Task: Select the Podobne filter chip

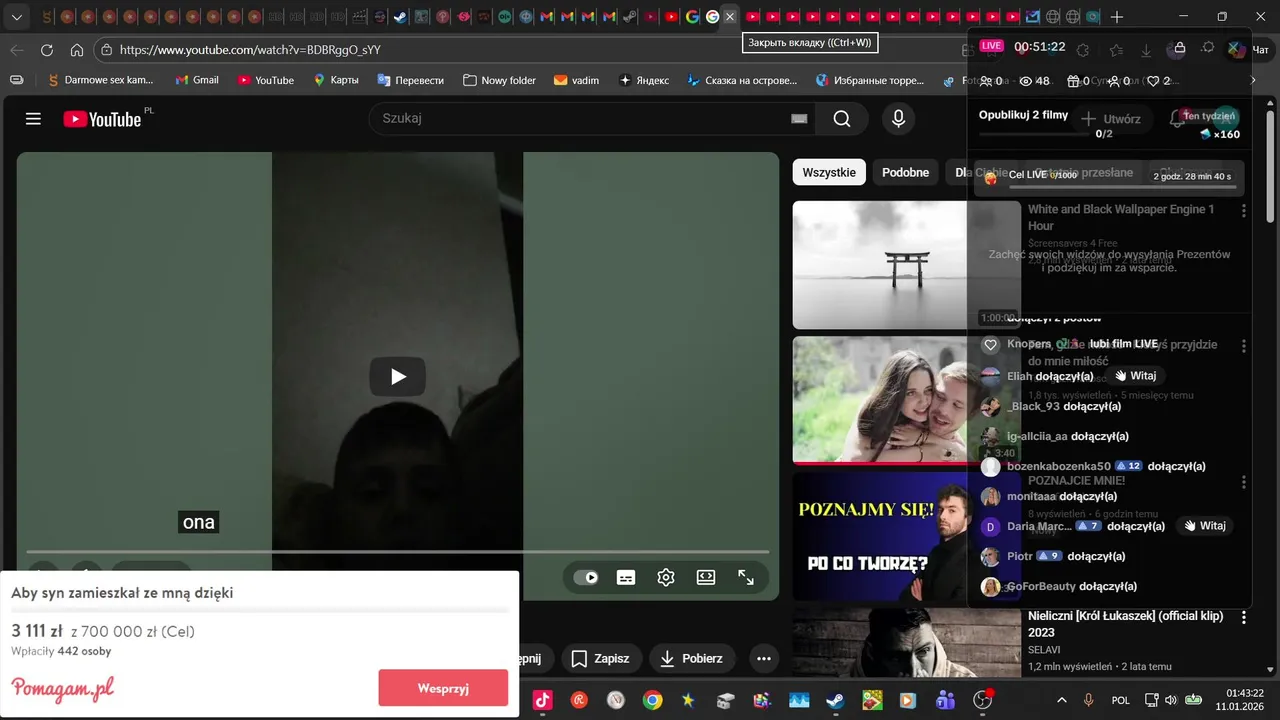Action: (906, 172)
